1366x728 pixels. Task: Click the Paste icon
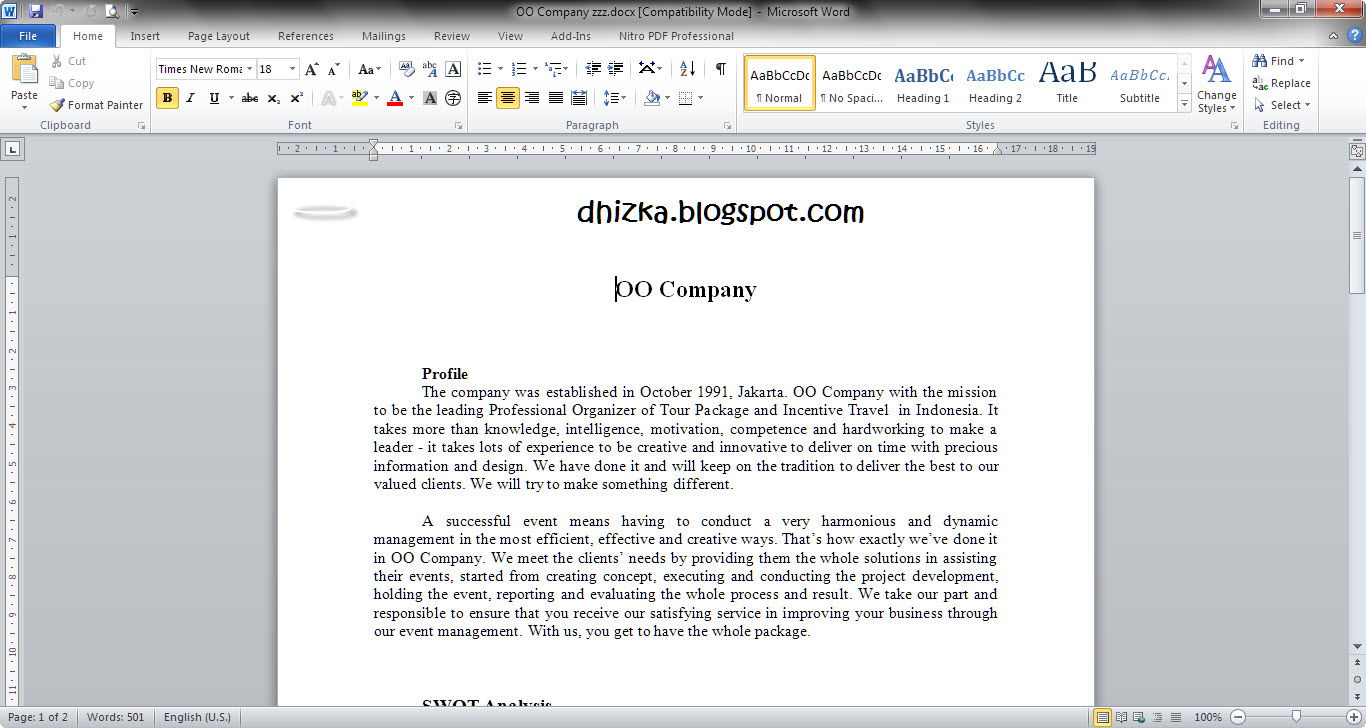(x=24, y=70)
